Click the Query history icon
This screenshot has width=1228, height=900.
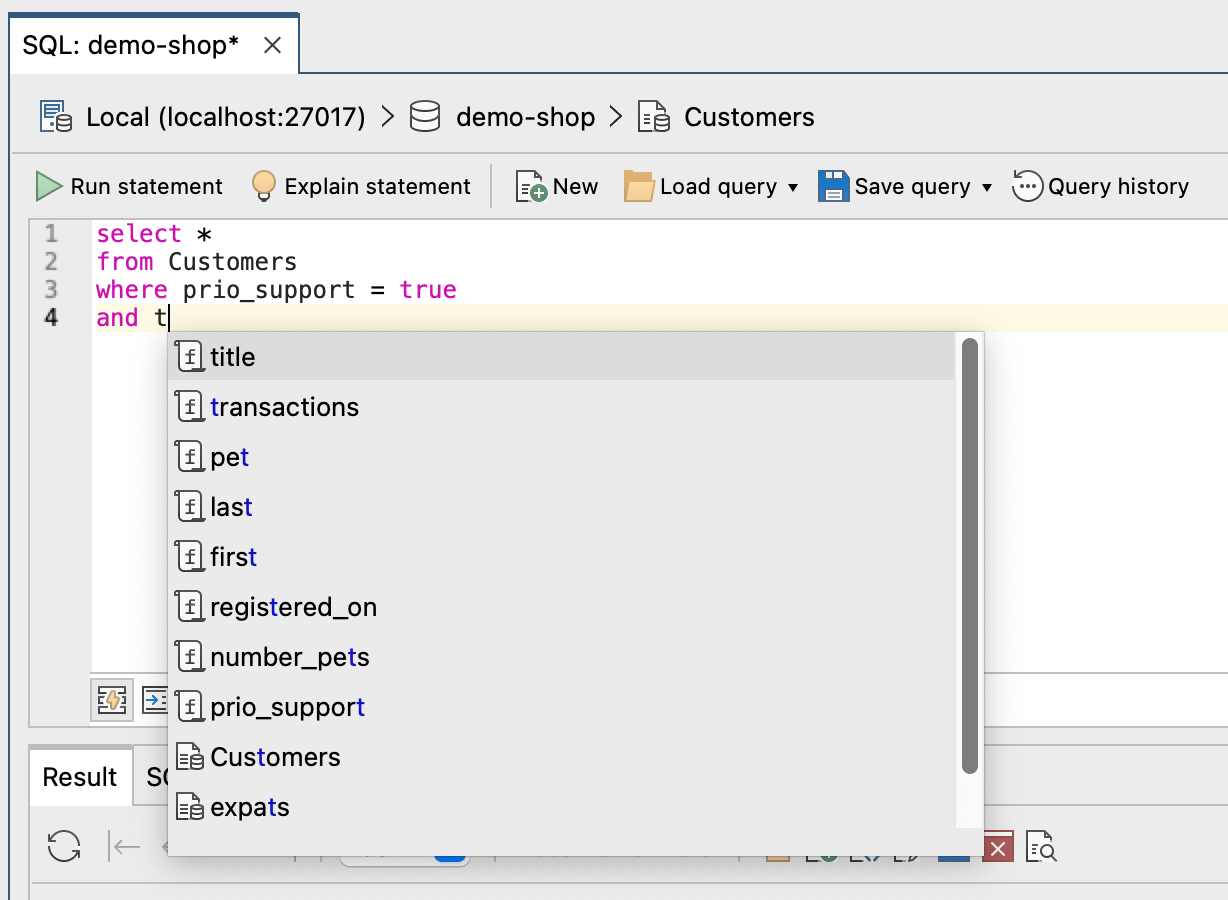tap(1027, 187)
